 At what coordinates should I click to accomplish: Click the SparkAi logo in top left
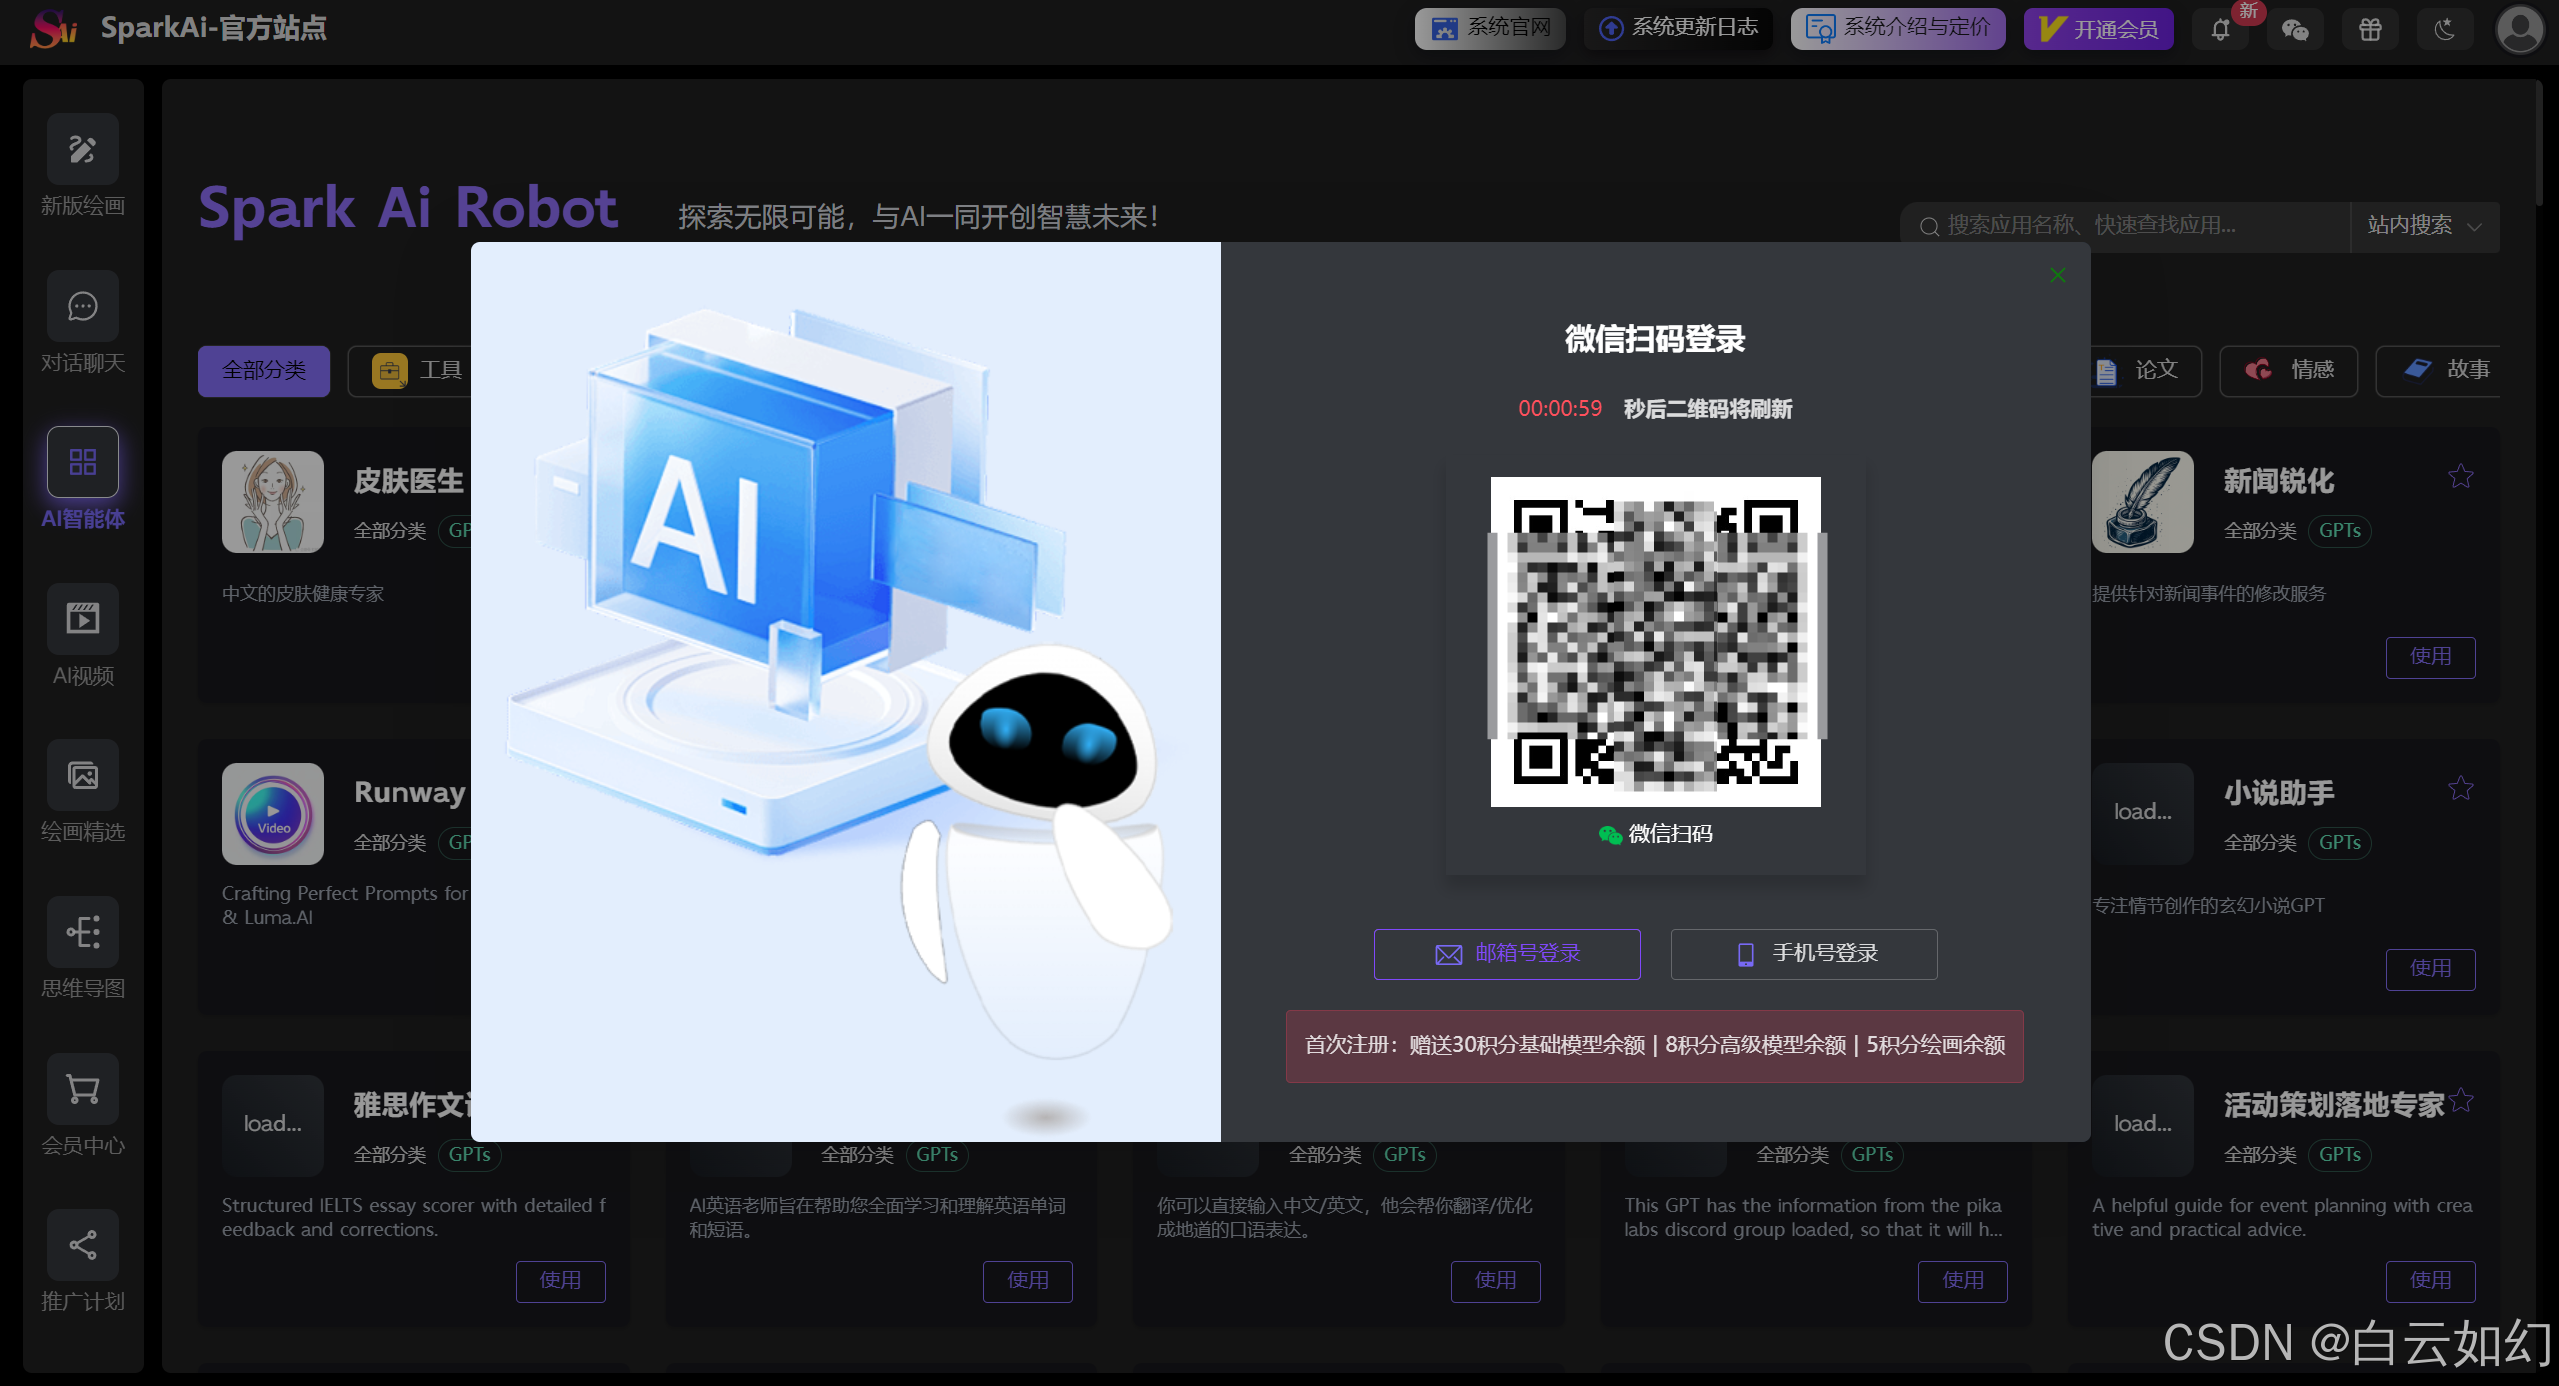click(x=52, y=29)
